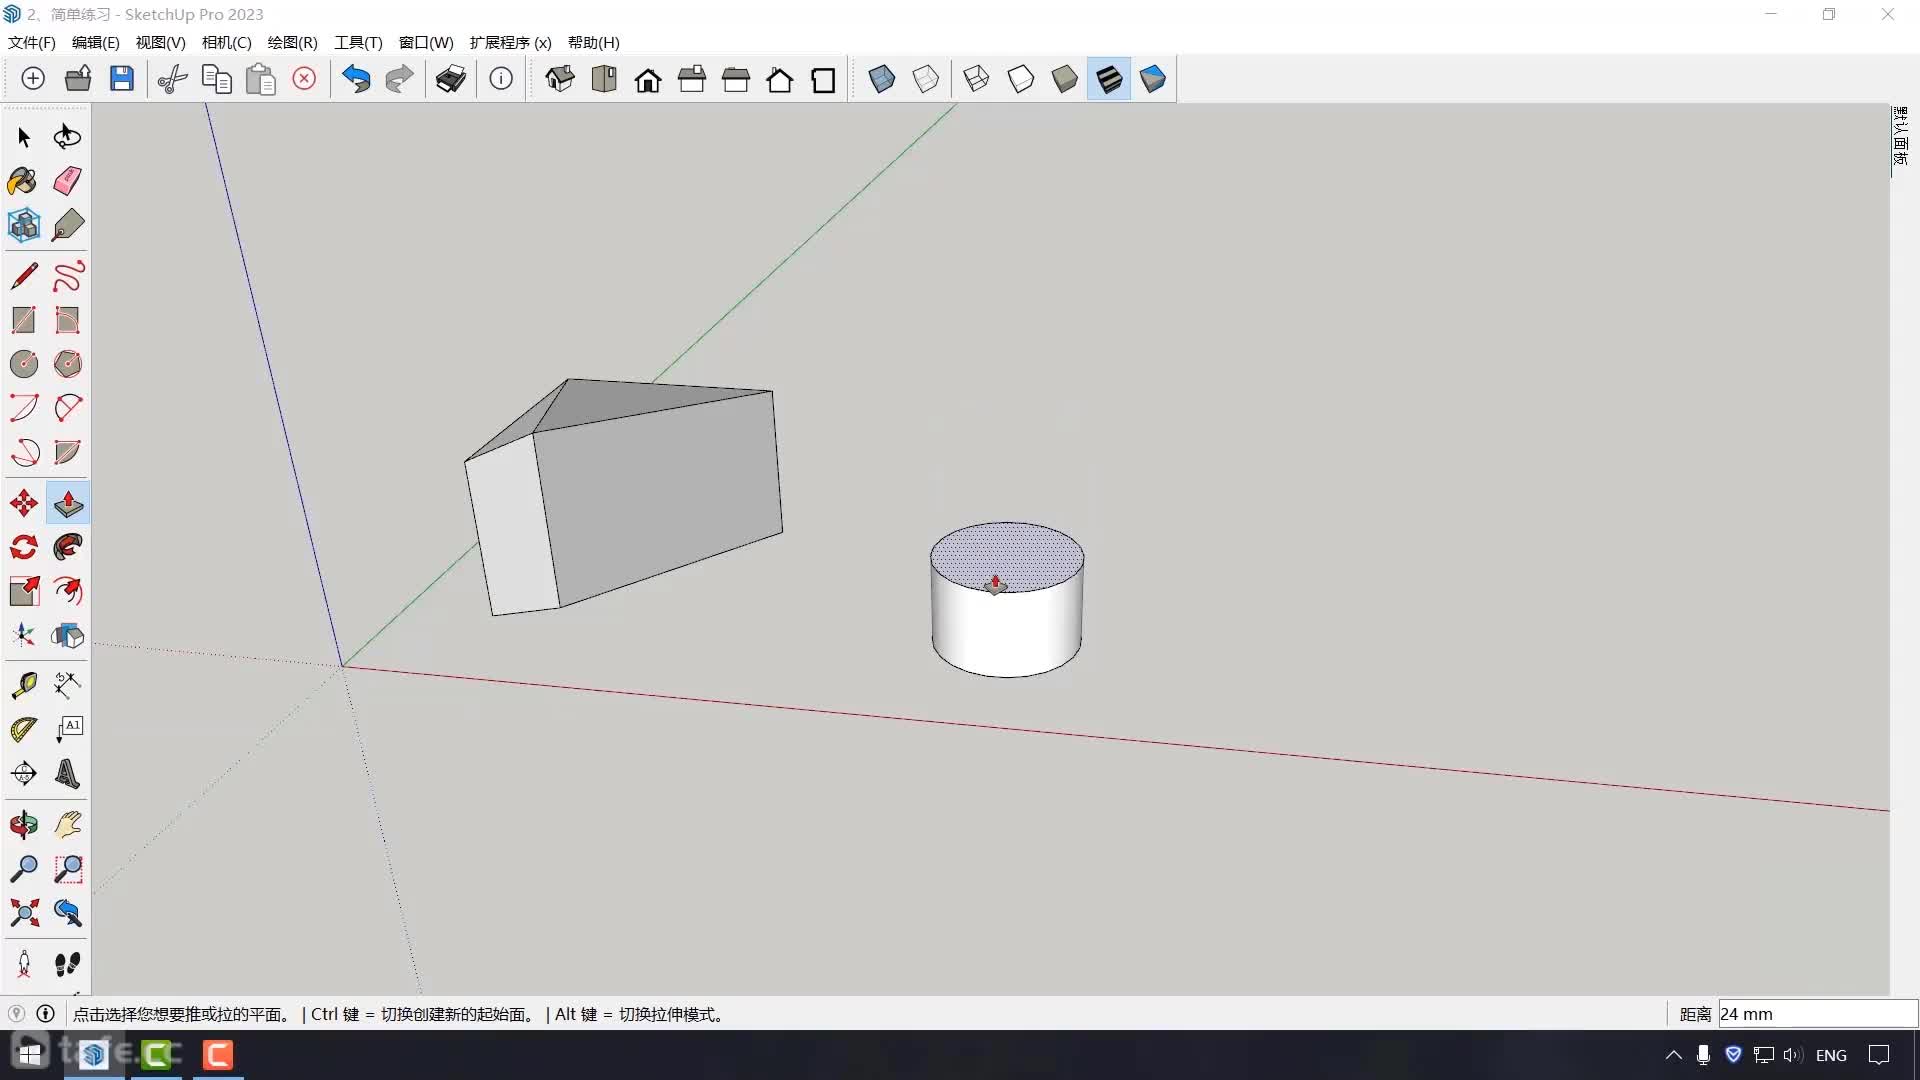
Task: Pick the Polygon tool
Action: [x=68, y=364]
